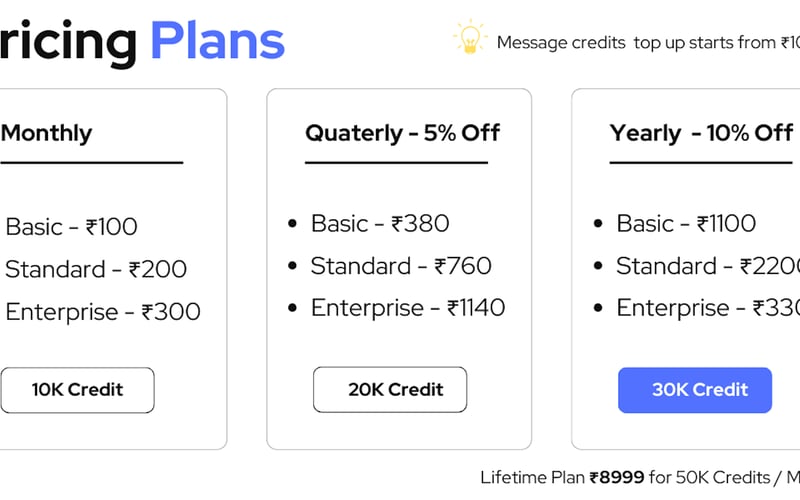Click the black Pricing title word
800x500 pixels.
[x=68, y=42]
